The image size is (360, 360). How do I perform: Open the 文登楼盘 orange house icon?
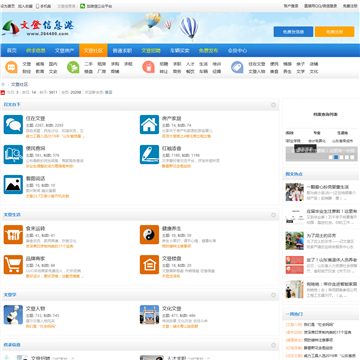point(149,265)
